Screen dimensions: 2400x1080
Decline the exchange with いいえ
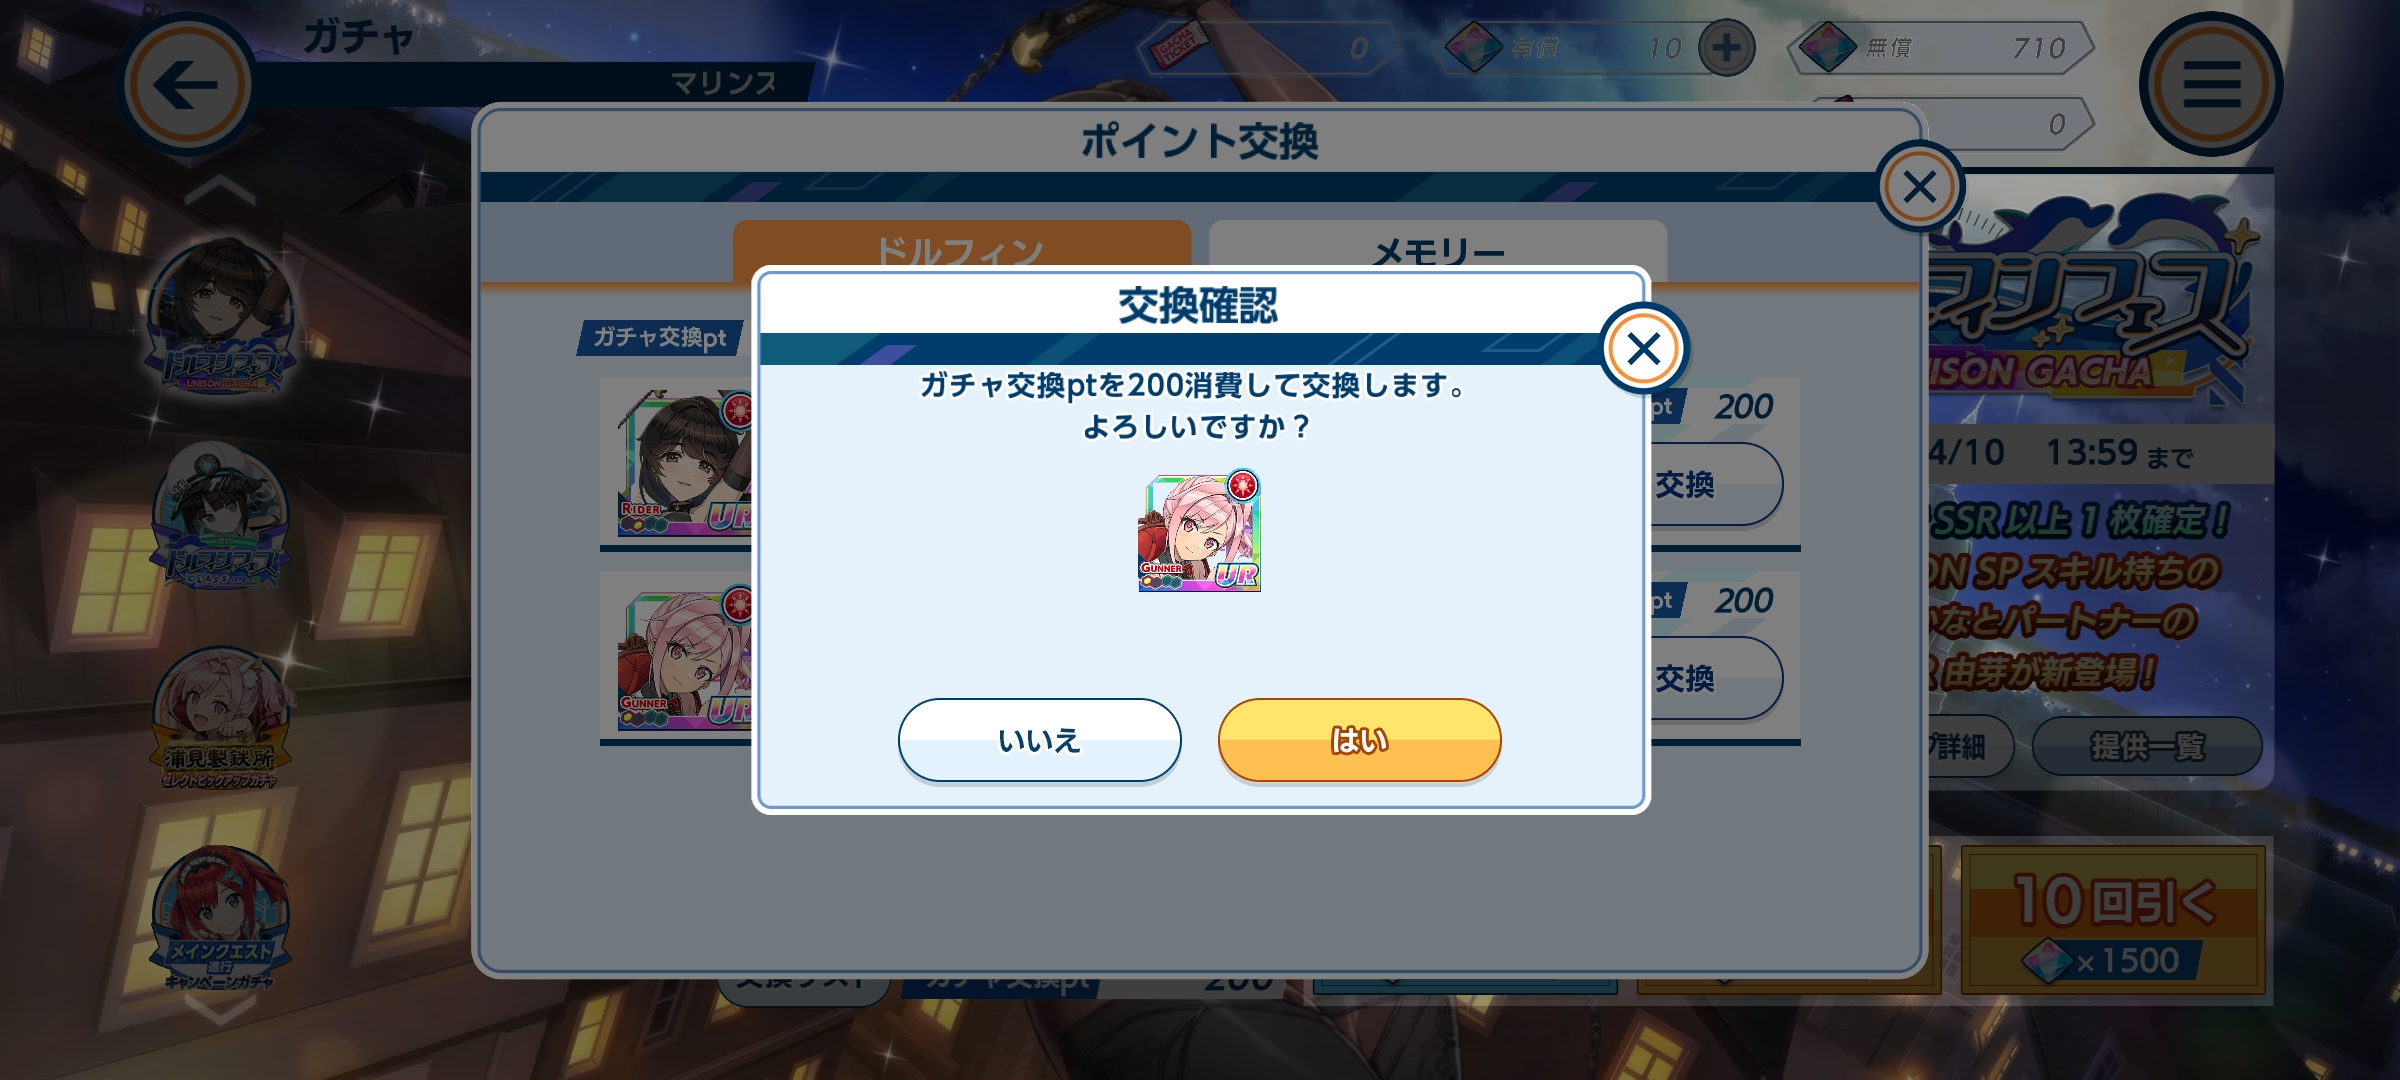pos(1039,740)
